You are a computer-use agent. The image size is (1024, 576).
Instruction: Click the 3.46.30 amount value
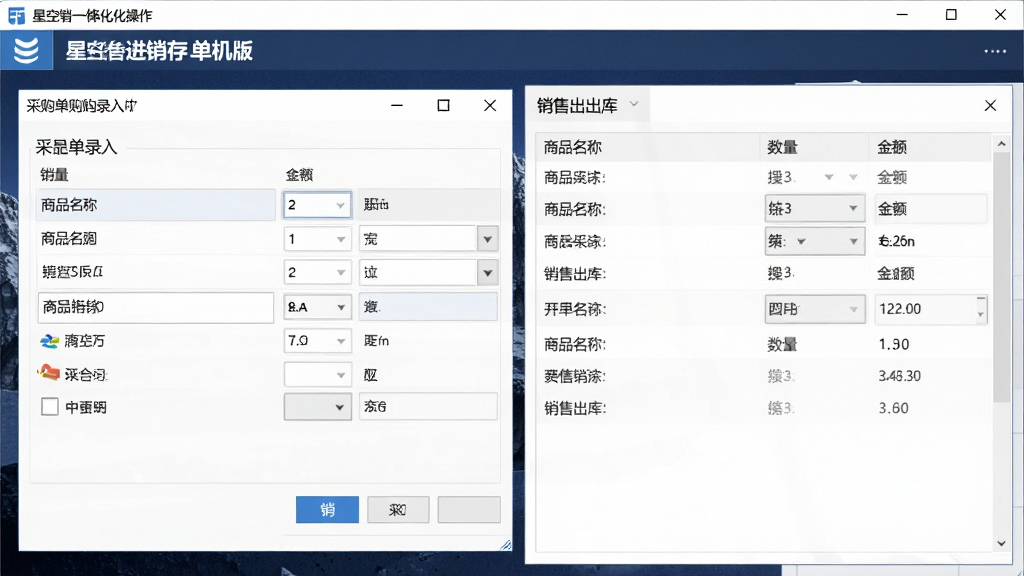(899, 376)
